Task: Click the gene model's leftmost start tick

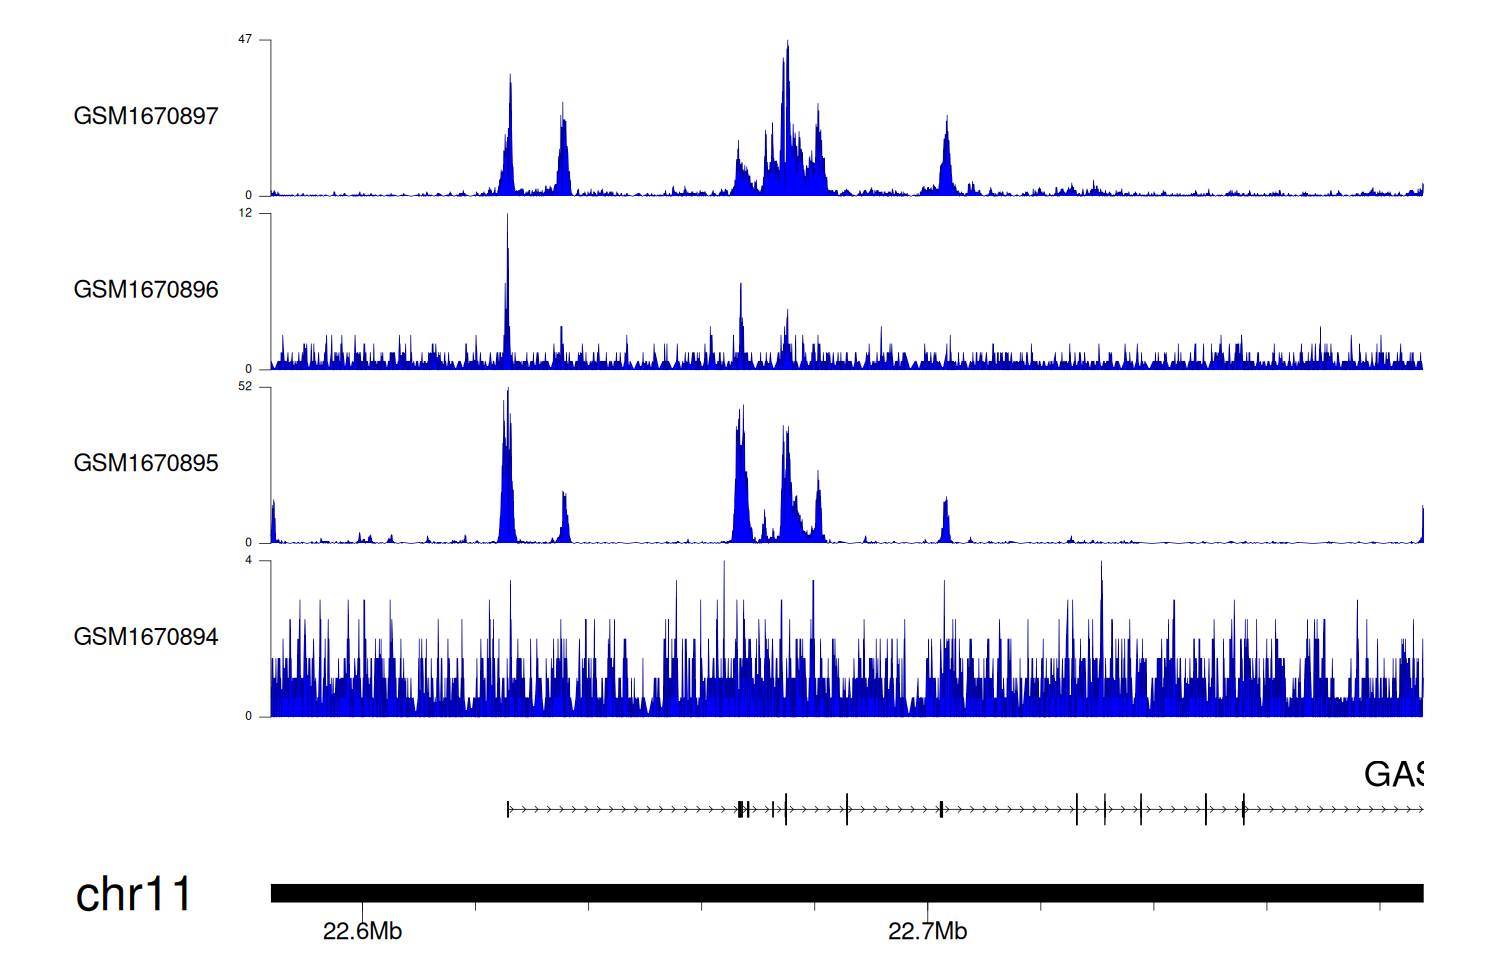Action: tap(508, 809)
